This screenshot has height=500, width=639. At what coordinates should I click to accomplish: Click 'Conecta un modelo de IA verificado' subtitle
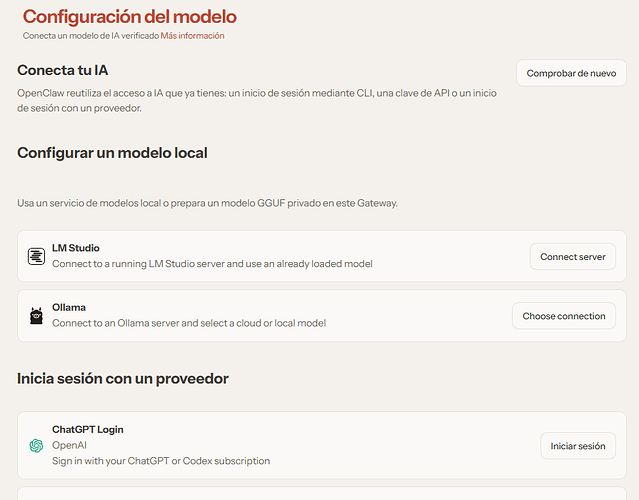coord(90,36)
